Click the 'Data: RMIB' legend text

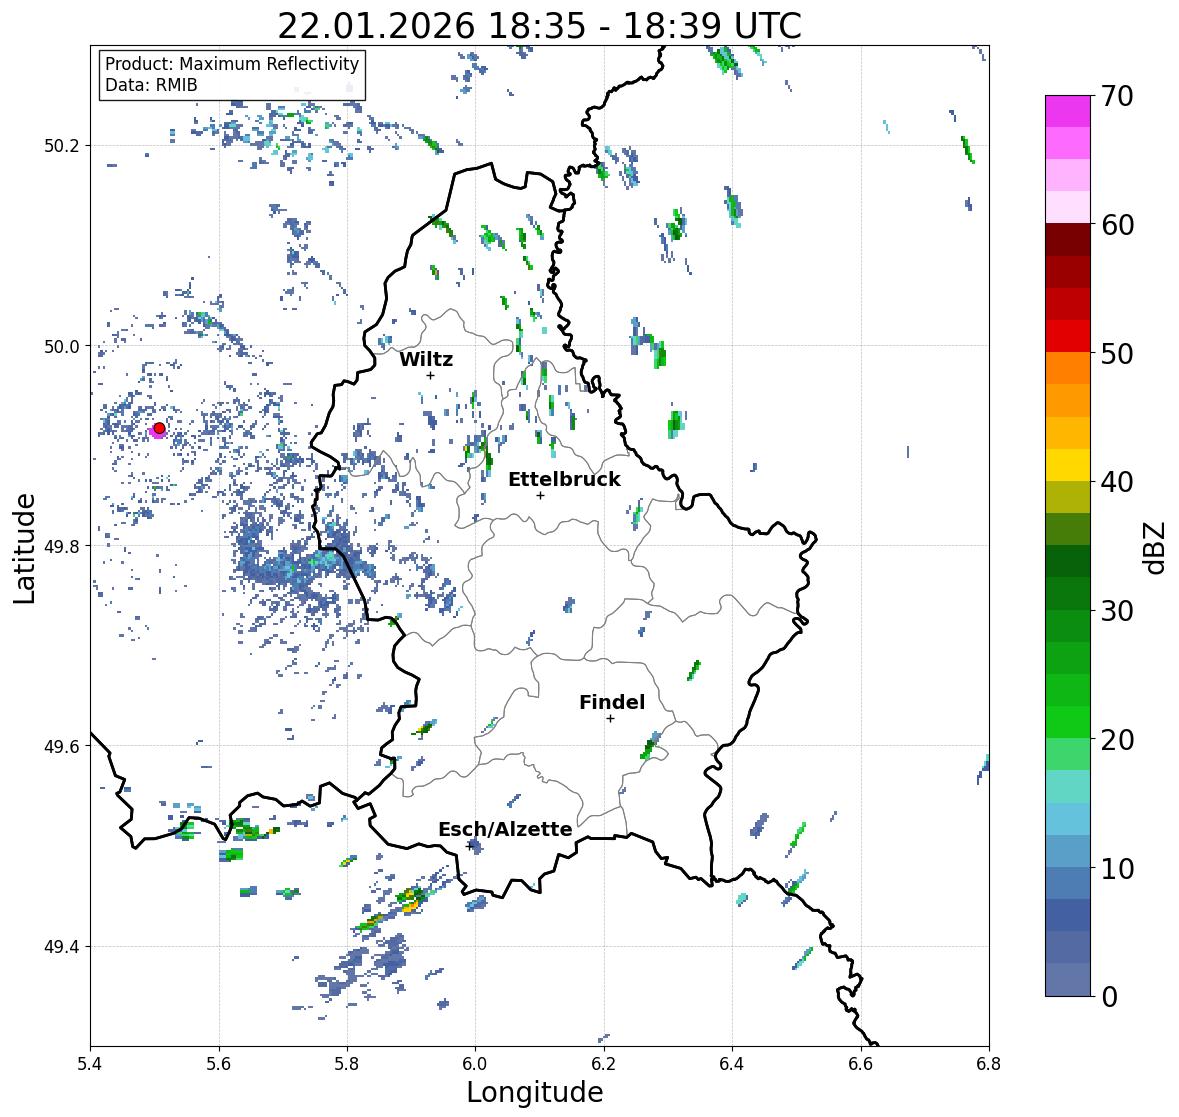click(151, 85)
